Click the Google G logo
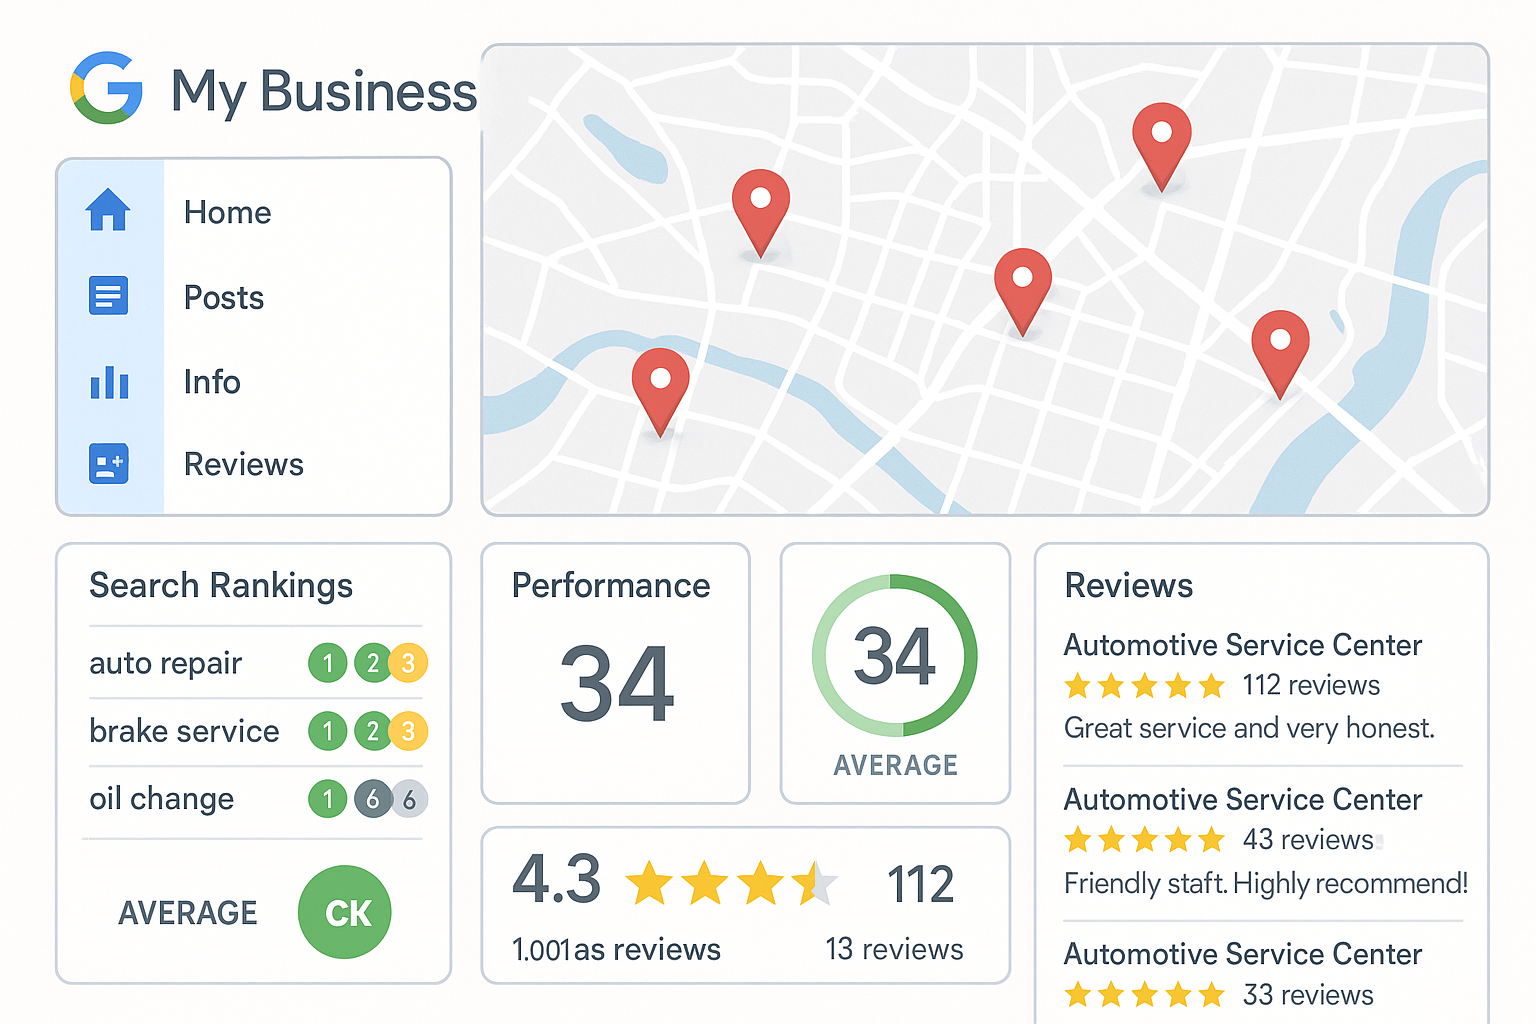1536x1024 pixels. [106, 88]
